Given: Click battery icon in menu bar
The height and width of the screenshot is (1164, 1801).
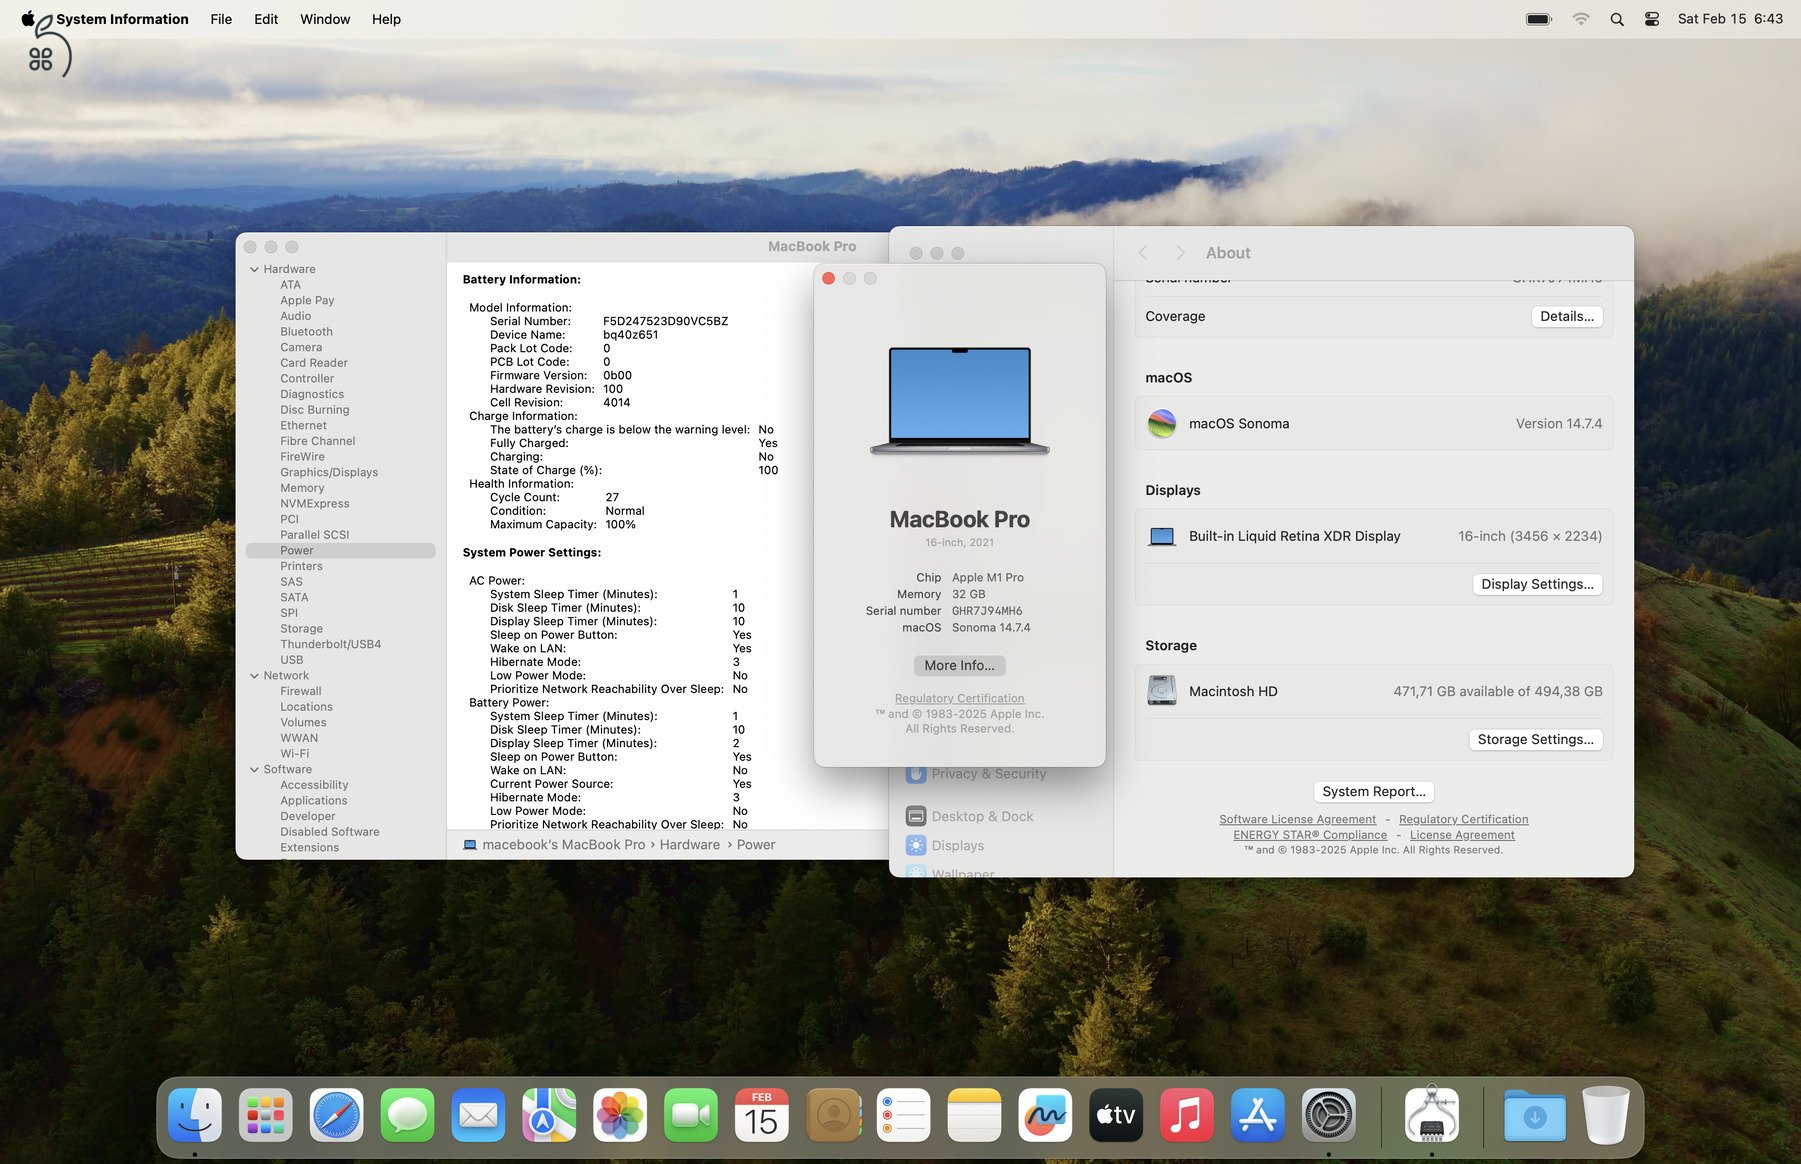Looking at the screenshot, I should coord(1539,19).
